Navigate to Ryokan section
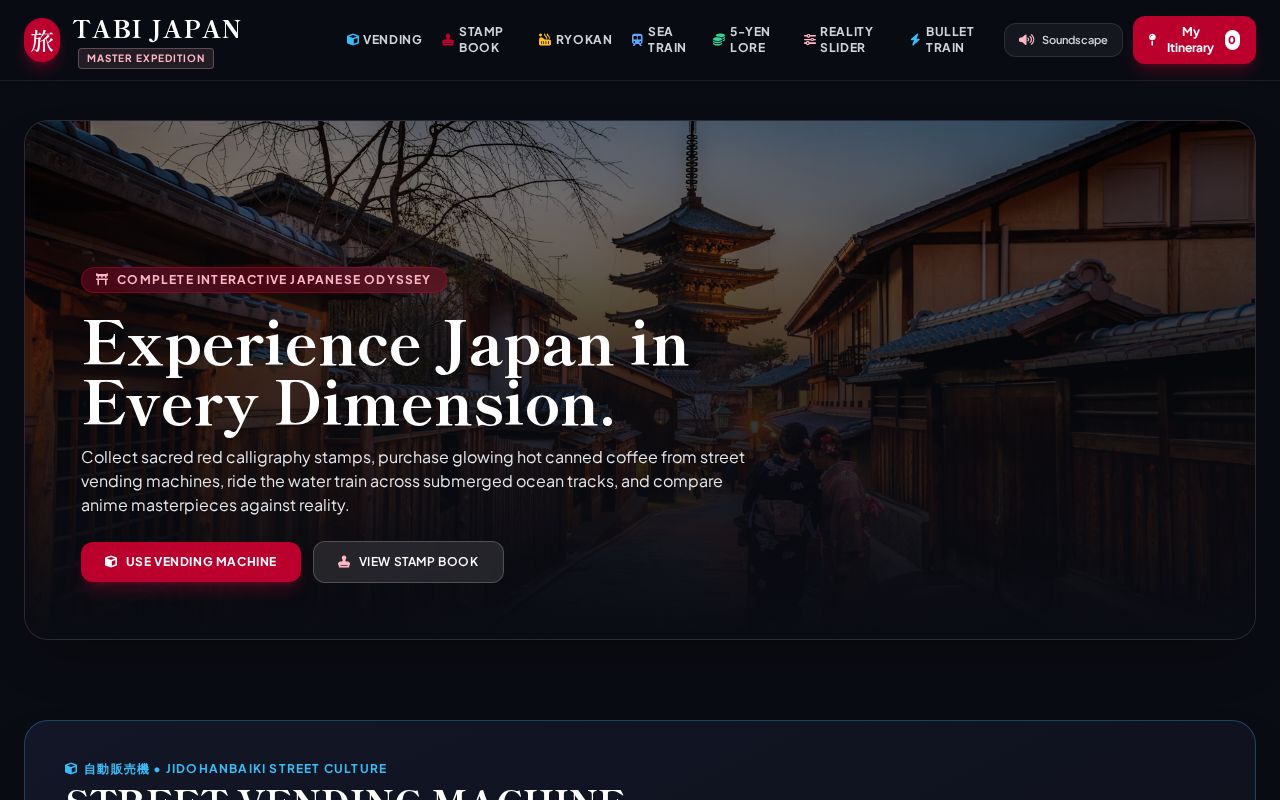The width and height of the screenshot is (1280, 800). pyautogui.click(x=575, y=40)
